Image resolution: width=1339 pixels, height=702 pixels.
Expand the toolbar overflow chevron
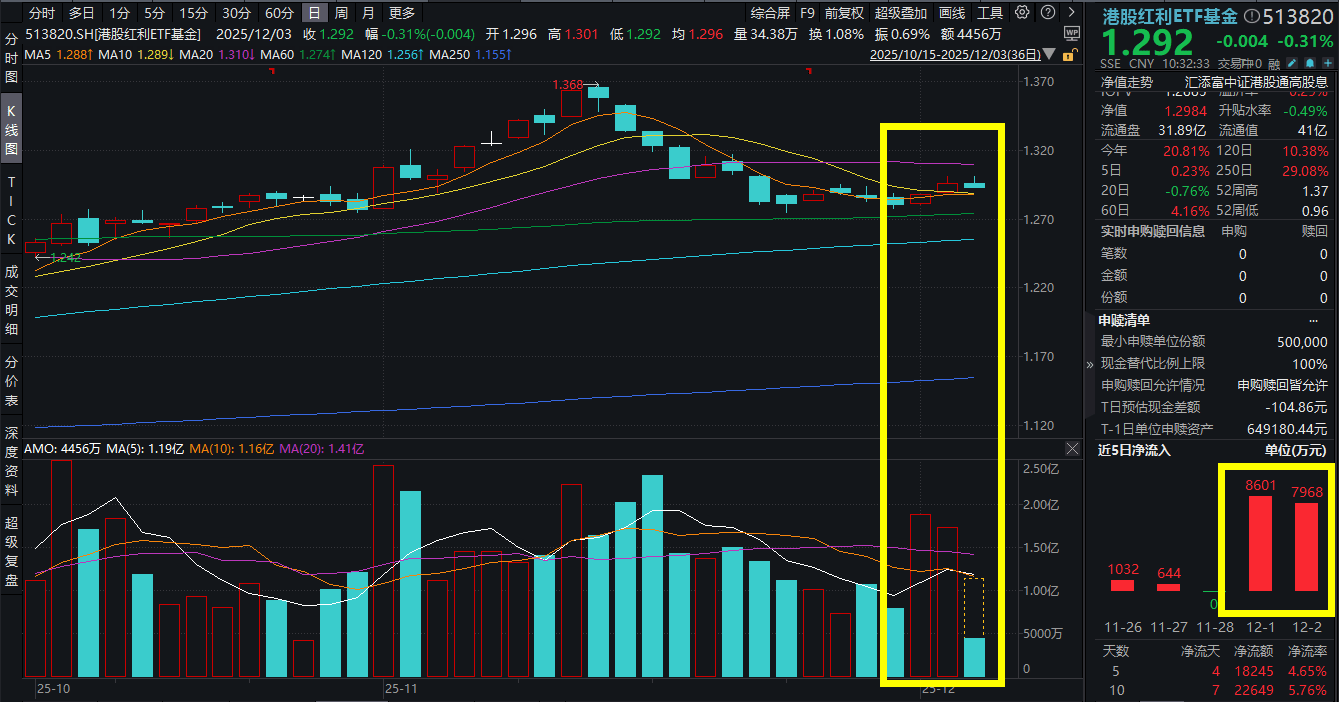[1072, 12]
